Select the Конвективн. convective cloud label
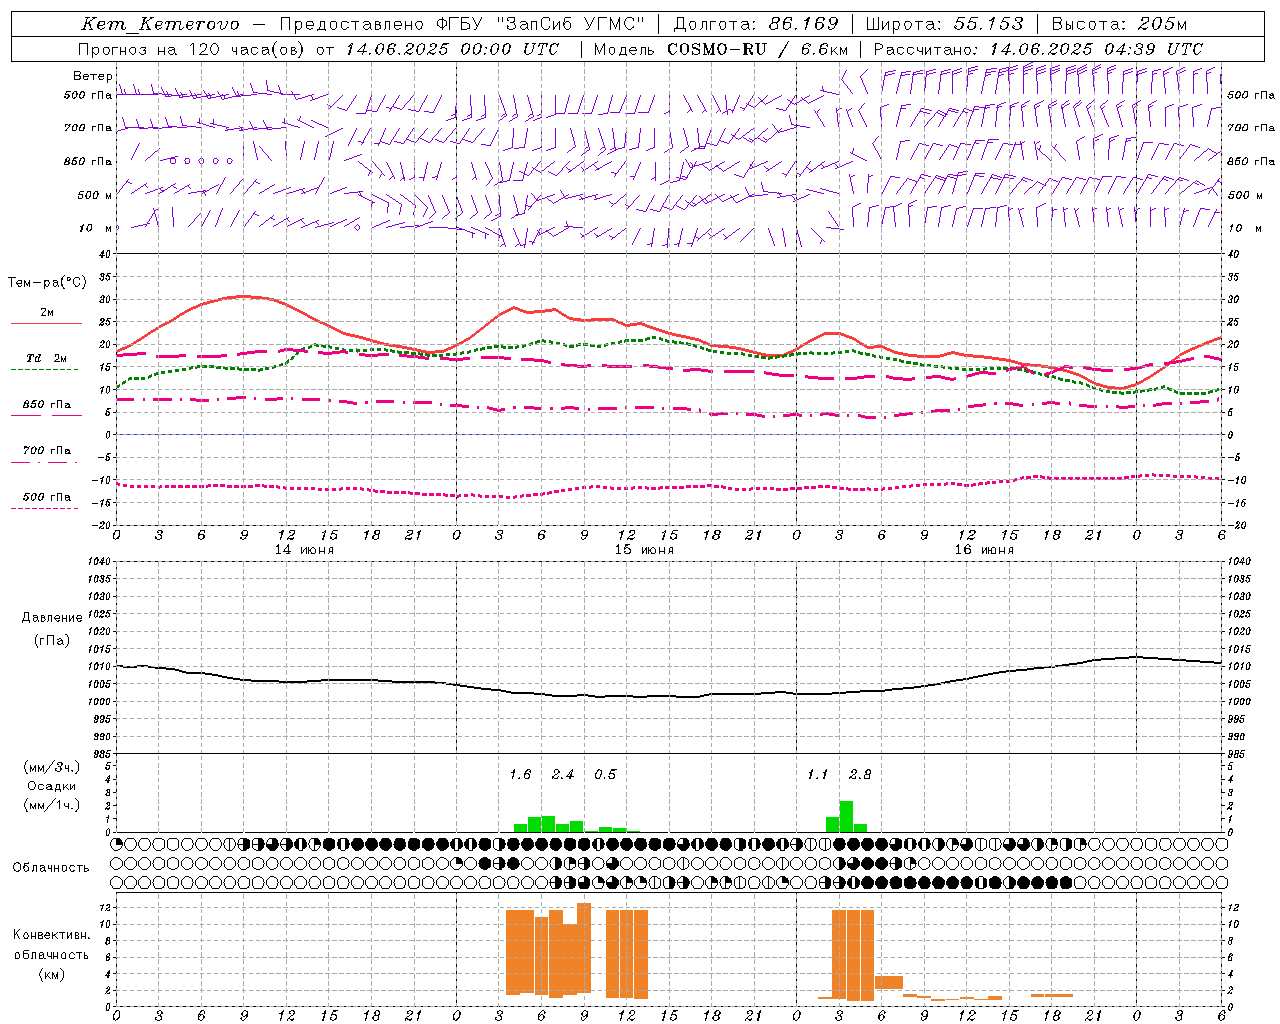 52,935
